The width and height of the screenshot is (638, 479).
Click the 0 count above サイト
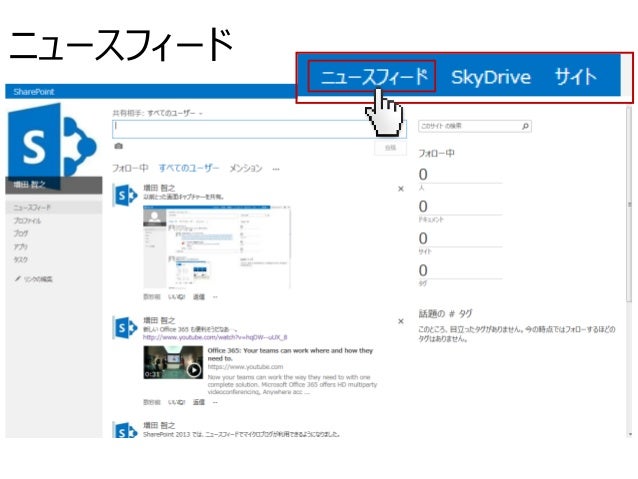click(423, 238)
